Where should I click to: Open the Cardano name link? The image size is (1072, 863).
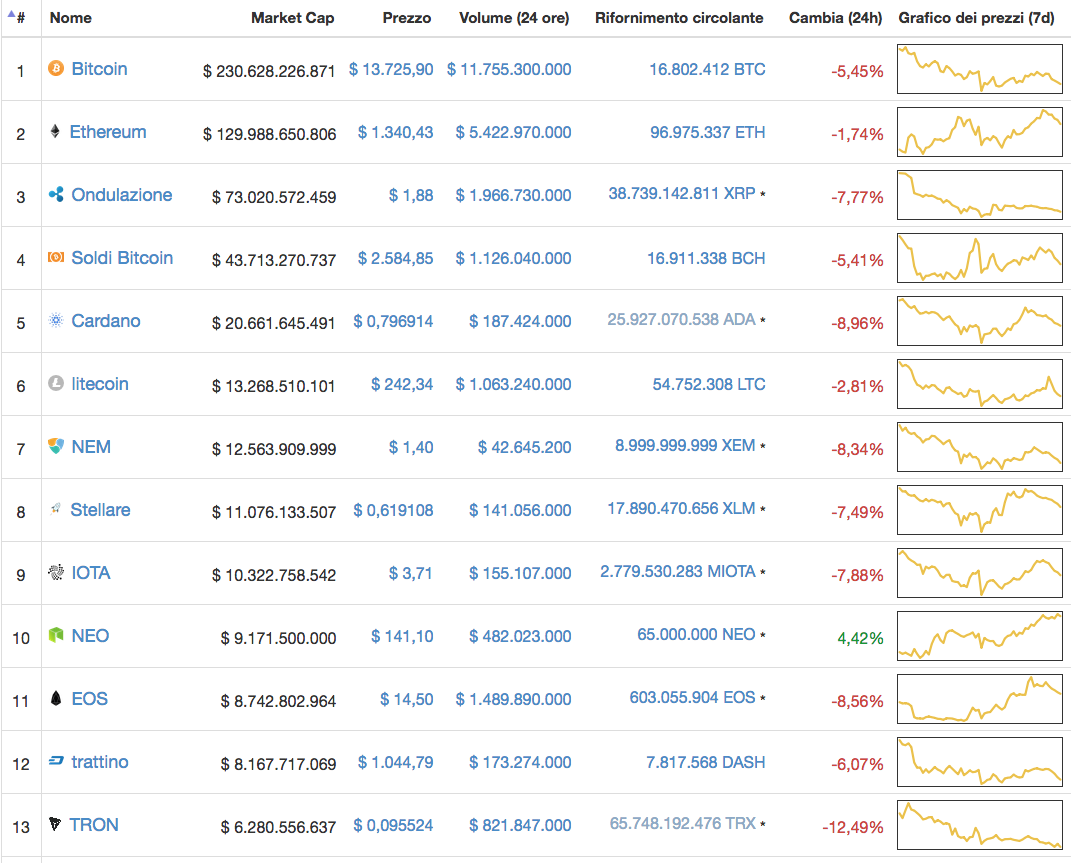[x=106, y=321]
